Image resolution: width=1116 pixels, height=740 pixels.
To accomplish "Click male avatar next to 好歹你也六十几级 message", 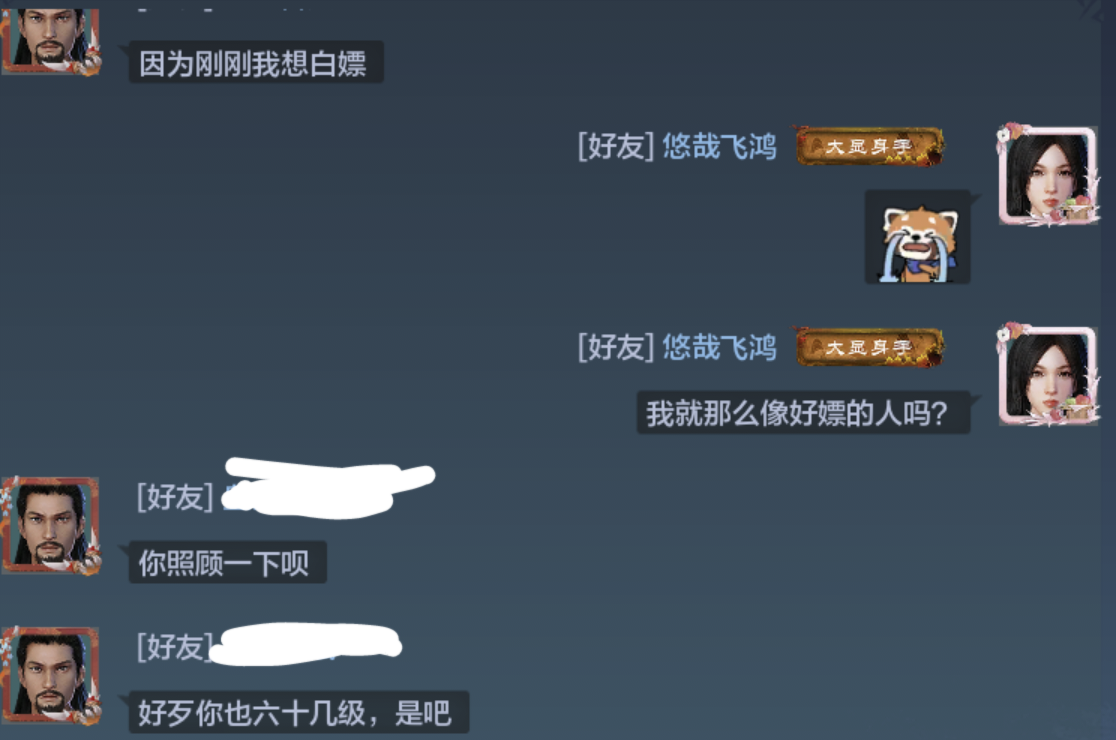I will [50, 675].
